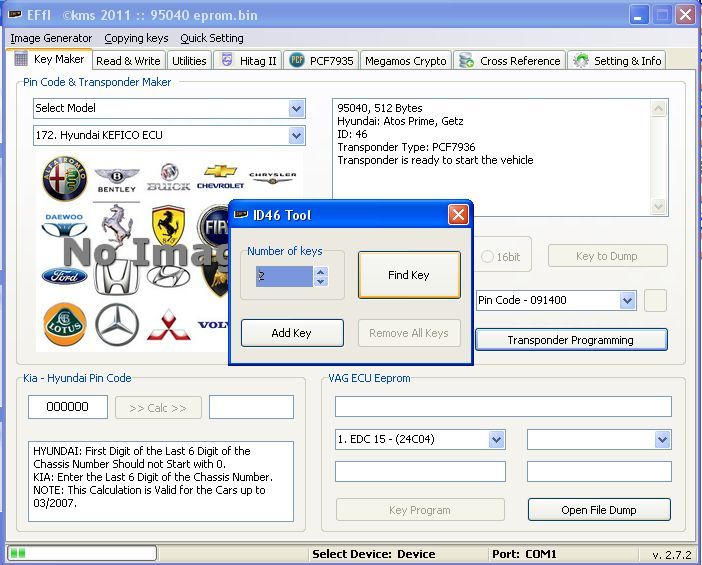Click the Chevrolet bowtie logo
The image size is (702, 565).
click(219, 177)
